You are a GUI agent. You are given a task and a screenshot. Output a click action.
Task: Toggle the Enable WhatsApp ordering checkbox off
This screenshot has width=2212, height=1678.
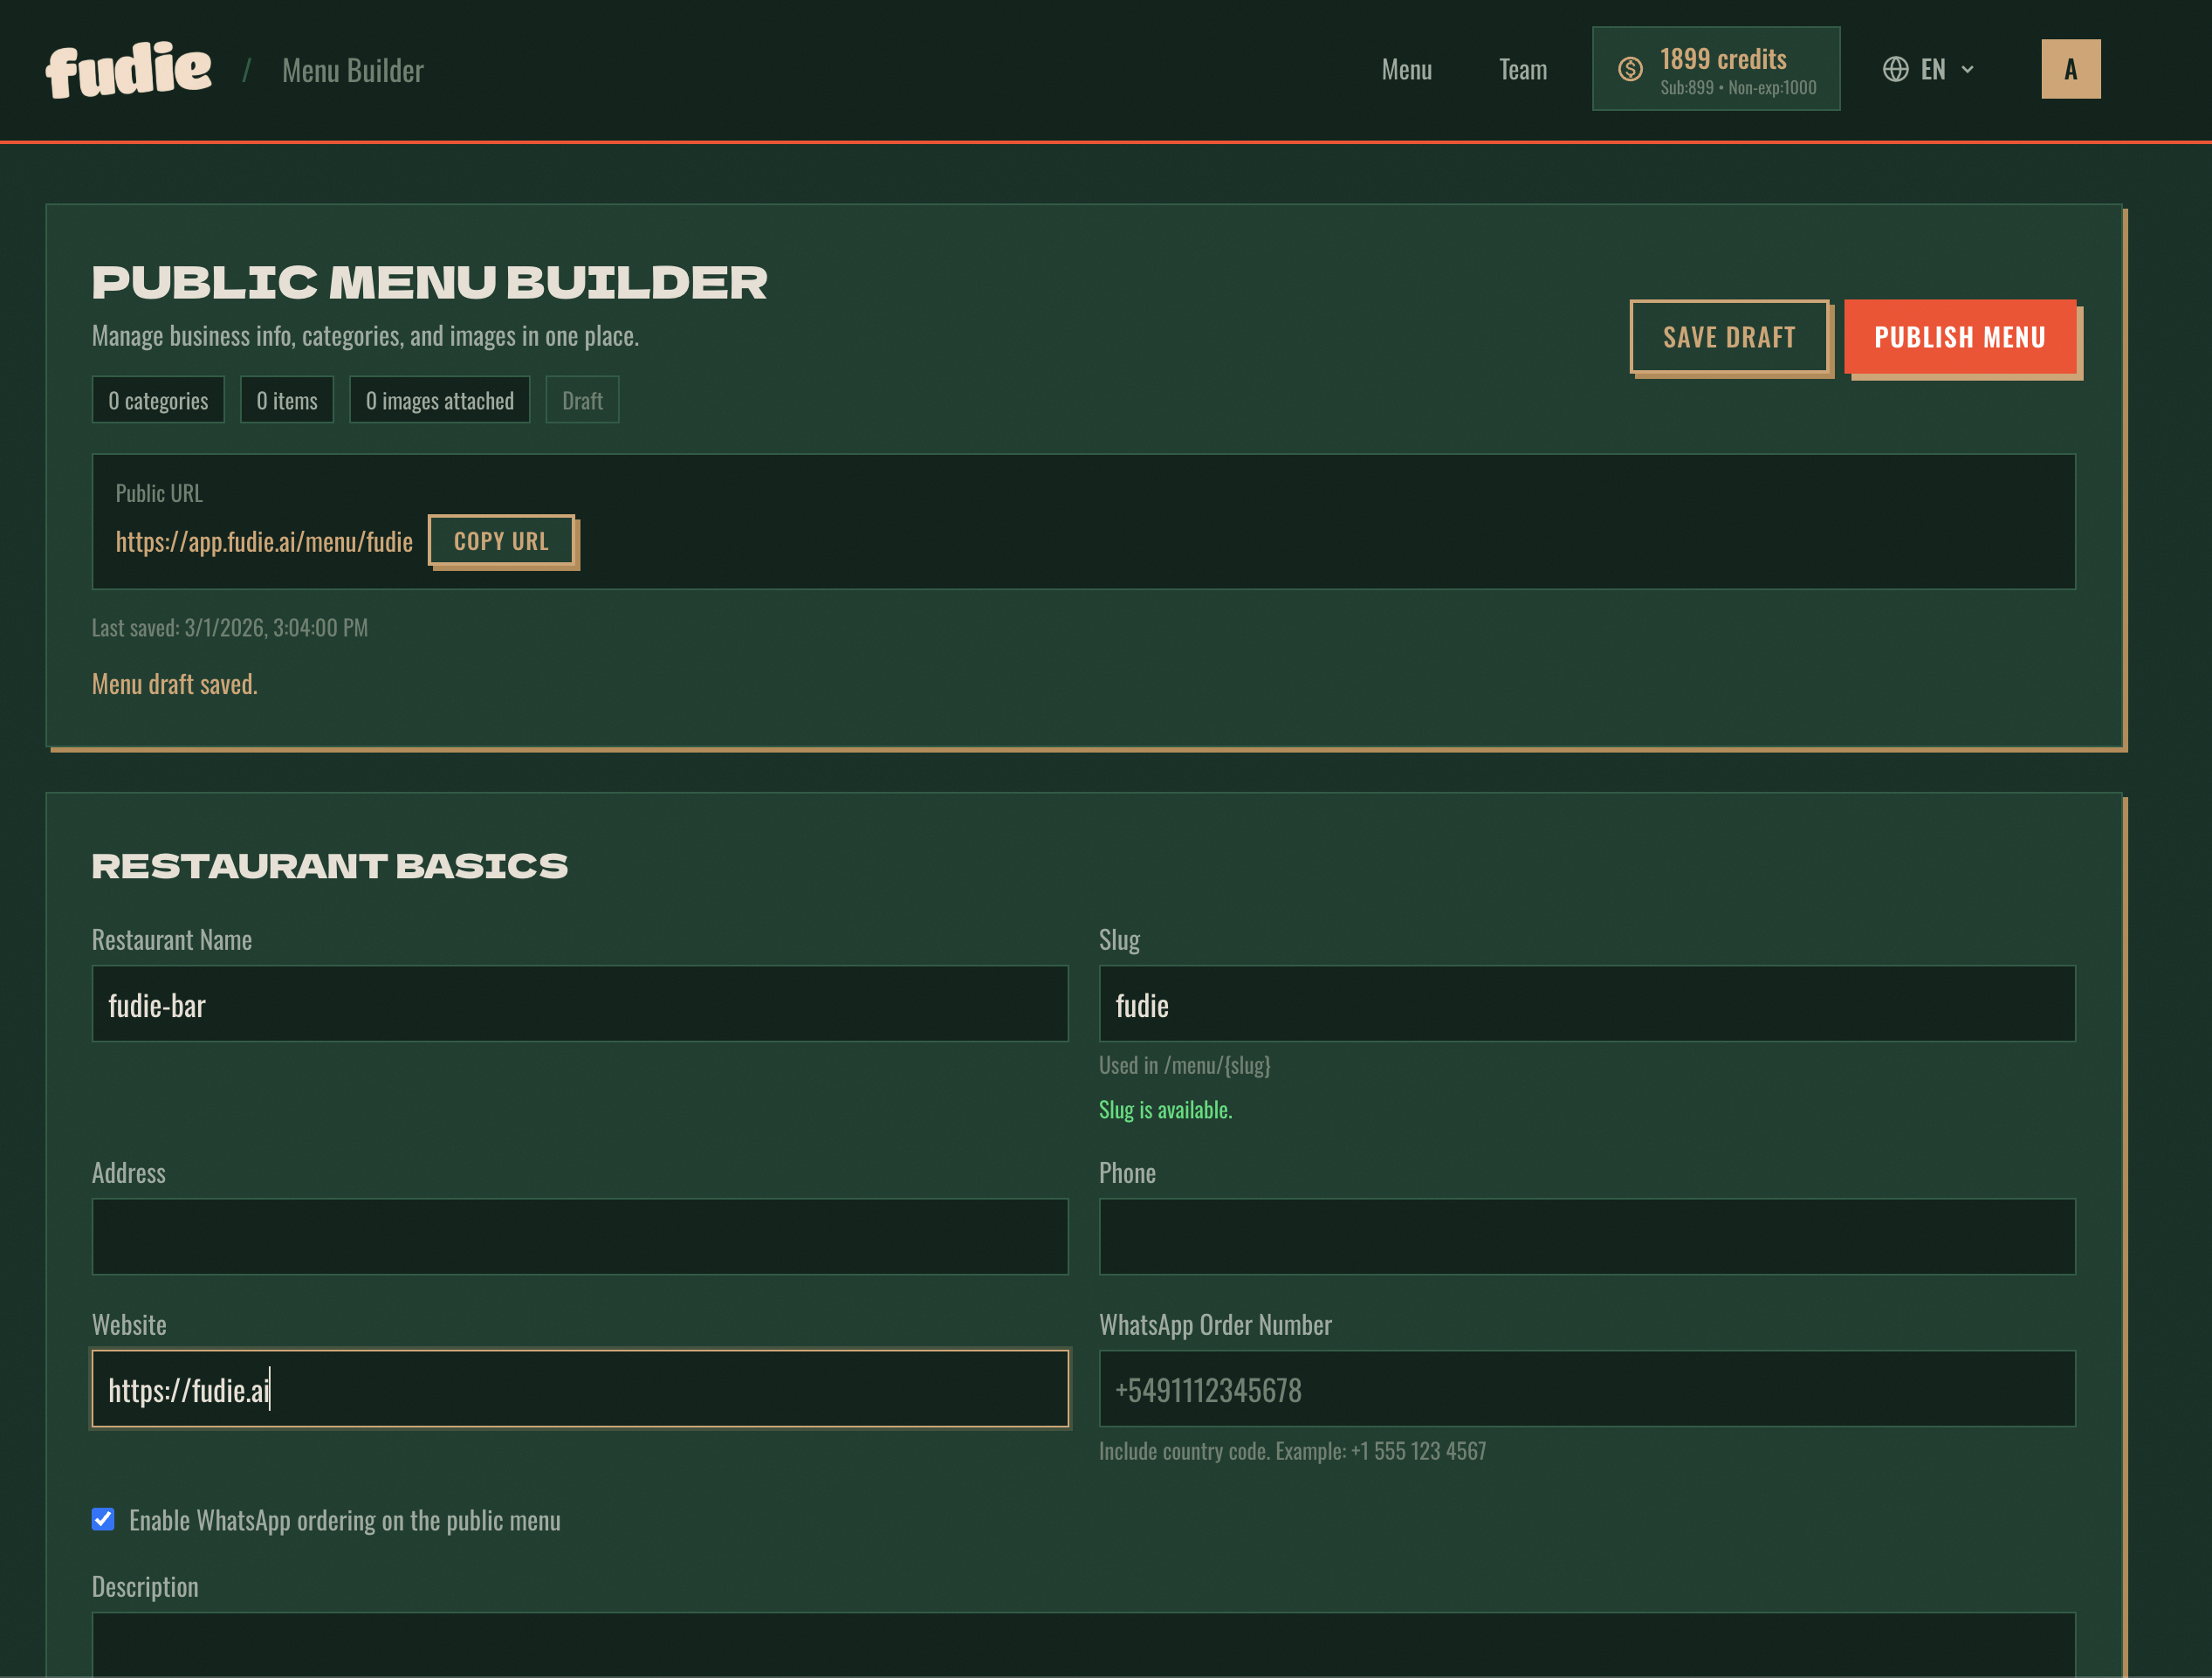click(103, 1519)
